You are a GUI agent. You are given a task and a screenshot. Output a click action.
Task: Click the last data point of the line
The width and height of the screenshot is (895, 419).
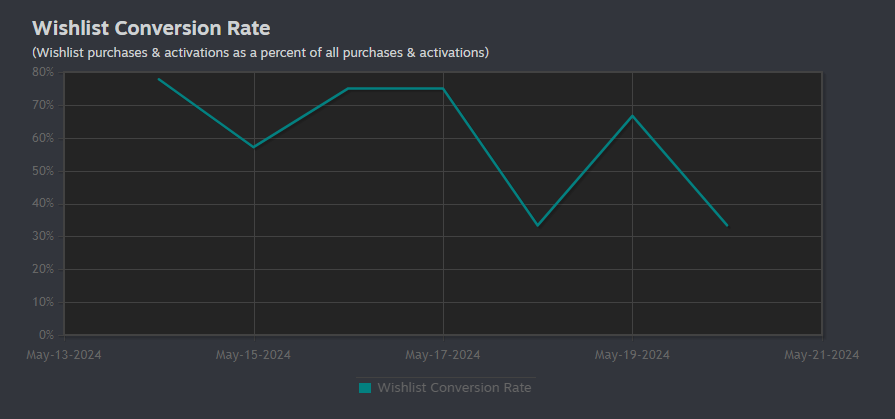[x=727, y=225]
